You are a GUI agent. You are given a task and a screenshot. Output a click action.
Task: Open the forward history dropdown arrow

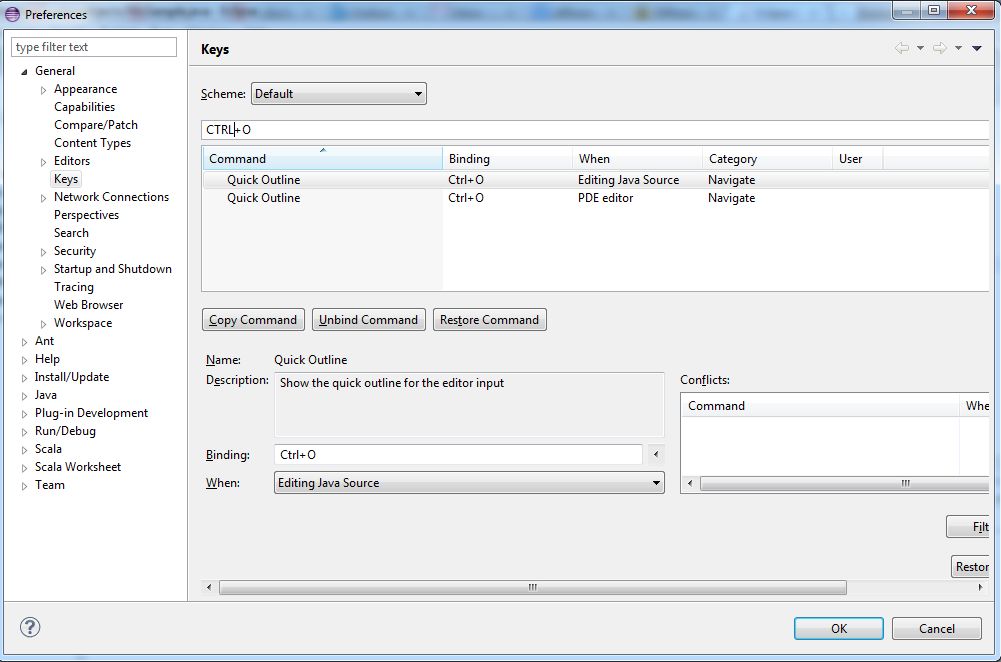point(958,48)
